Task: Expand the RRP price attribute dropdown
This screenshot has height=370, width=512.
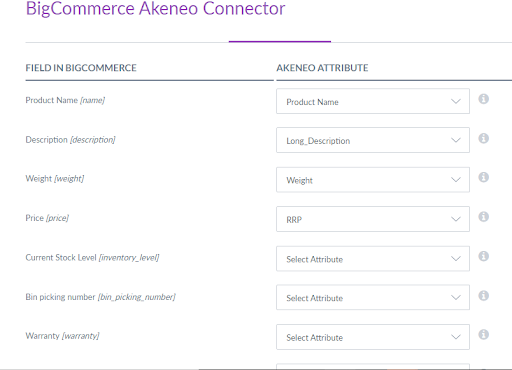Action: tap(373, 219)
